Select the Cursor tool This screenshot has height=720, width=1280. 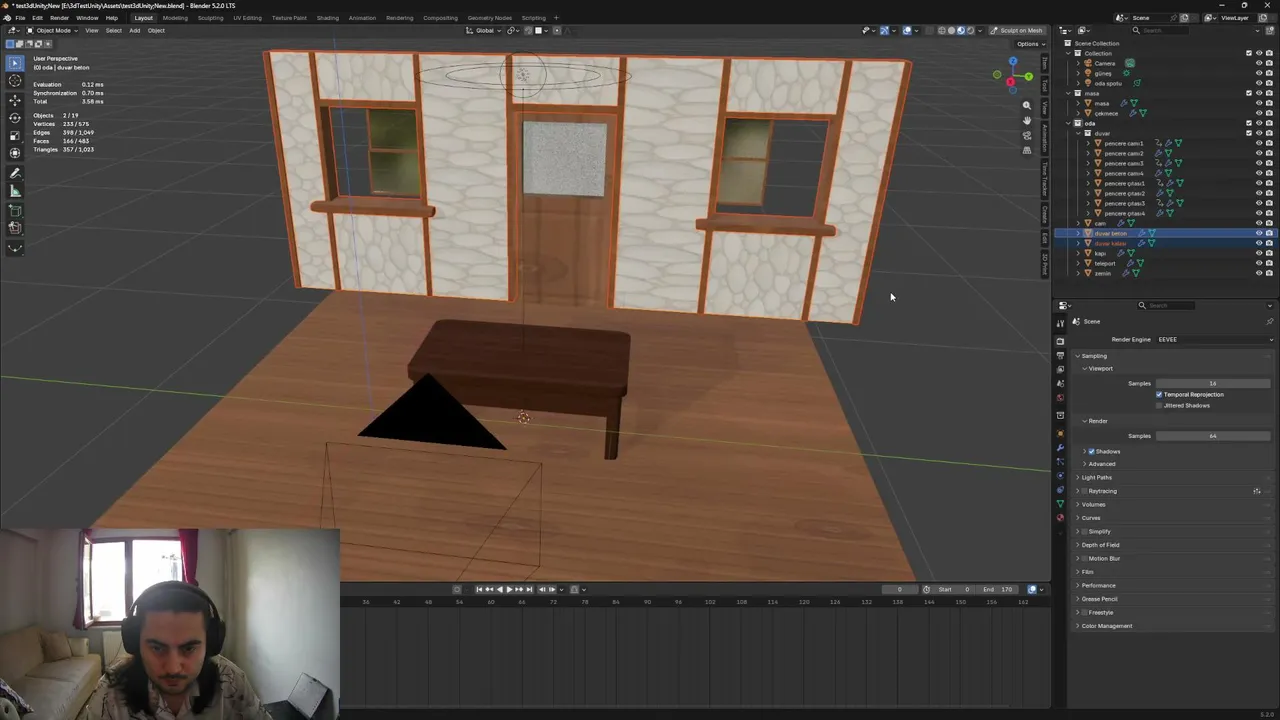tap(15, 81)
